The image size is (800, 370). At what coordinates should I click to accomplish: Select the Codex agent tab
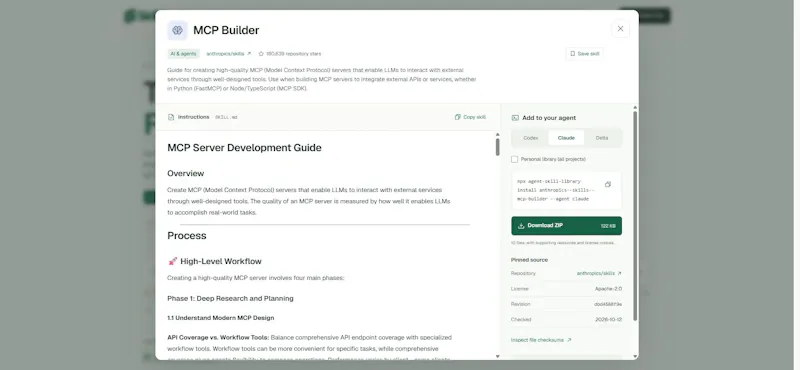pyautogui.click(x=531, y=138)
